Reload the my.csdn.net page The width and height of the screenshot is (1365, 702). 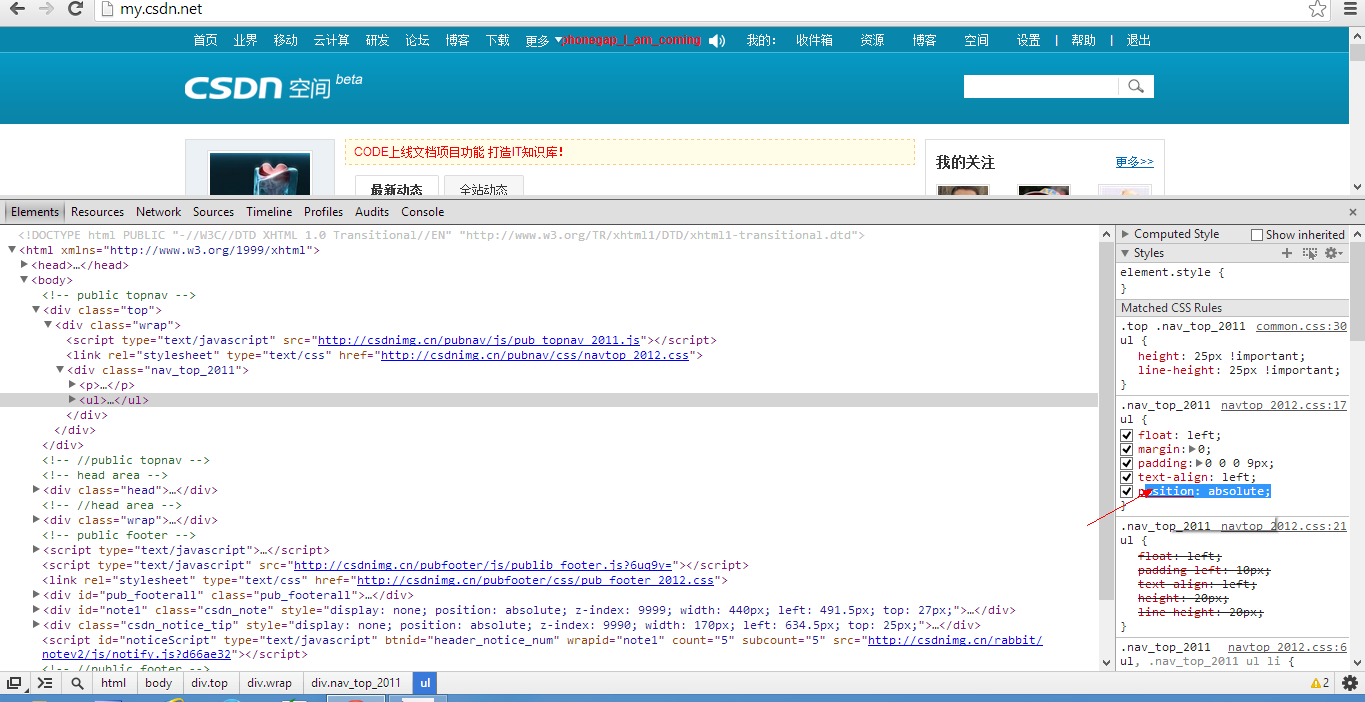click(75, 9)
